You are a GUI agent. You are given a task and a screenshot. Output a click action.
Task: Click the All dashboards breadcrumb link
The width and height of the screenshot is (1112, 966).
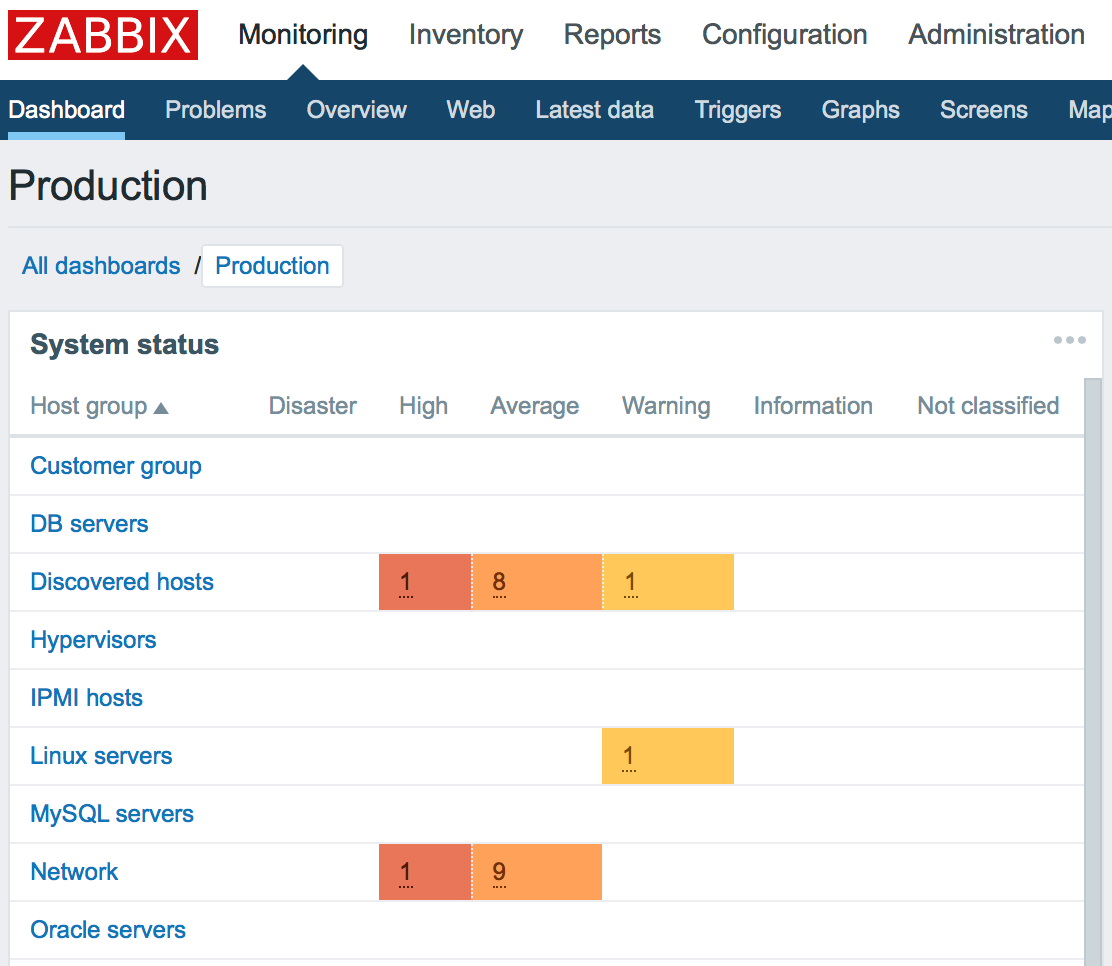pyautogui.click(x=101, y=266)
